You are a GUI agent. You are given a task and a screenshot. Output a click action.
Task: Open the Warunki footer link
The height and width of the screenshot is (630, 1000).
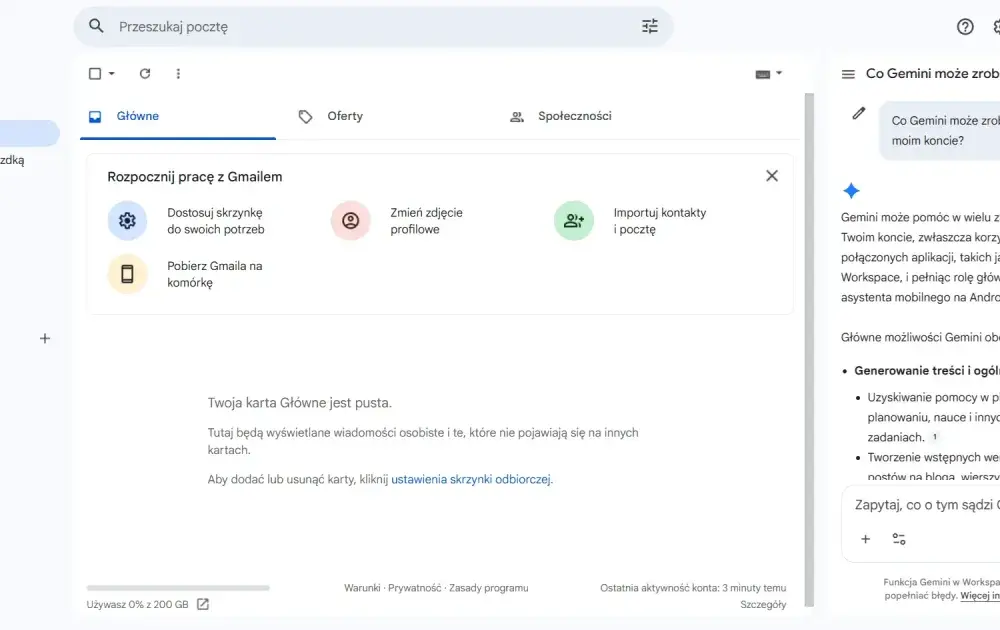tap(362, 588)
